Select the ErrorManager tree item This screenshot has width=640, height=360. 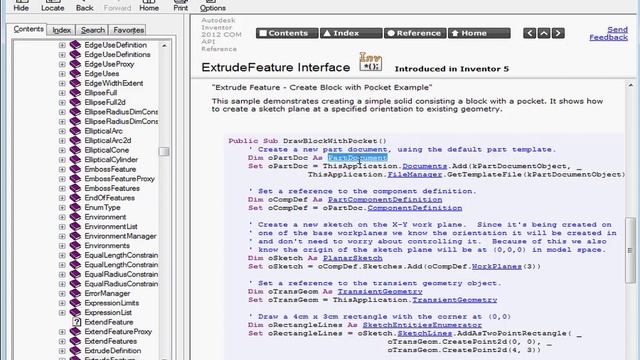click(x=107, y=293)
